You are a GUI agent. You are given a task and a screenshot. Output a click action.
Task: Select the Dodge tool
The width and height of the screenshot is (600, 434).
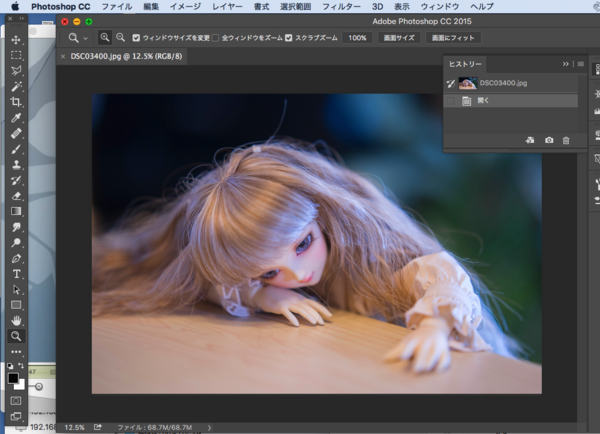coord(16,243)
